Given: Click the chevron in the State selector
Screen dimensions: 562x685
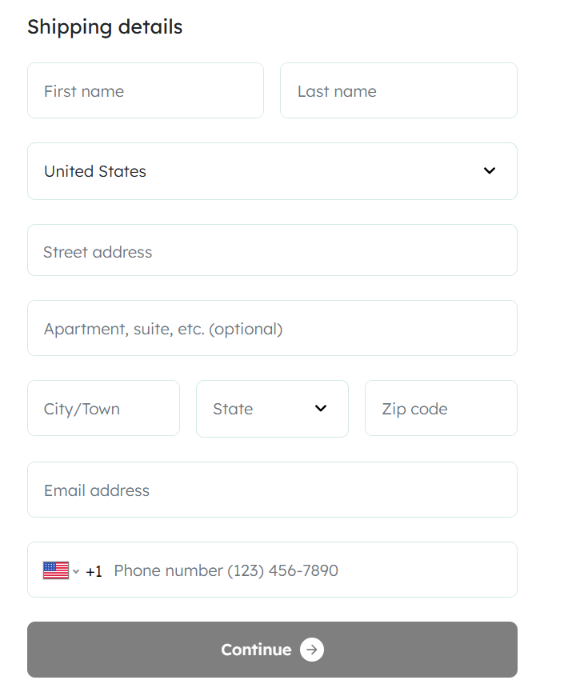Looking at the screenshot, I should tap(321, 408).
